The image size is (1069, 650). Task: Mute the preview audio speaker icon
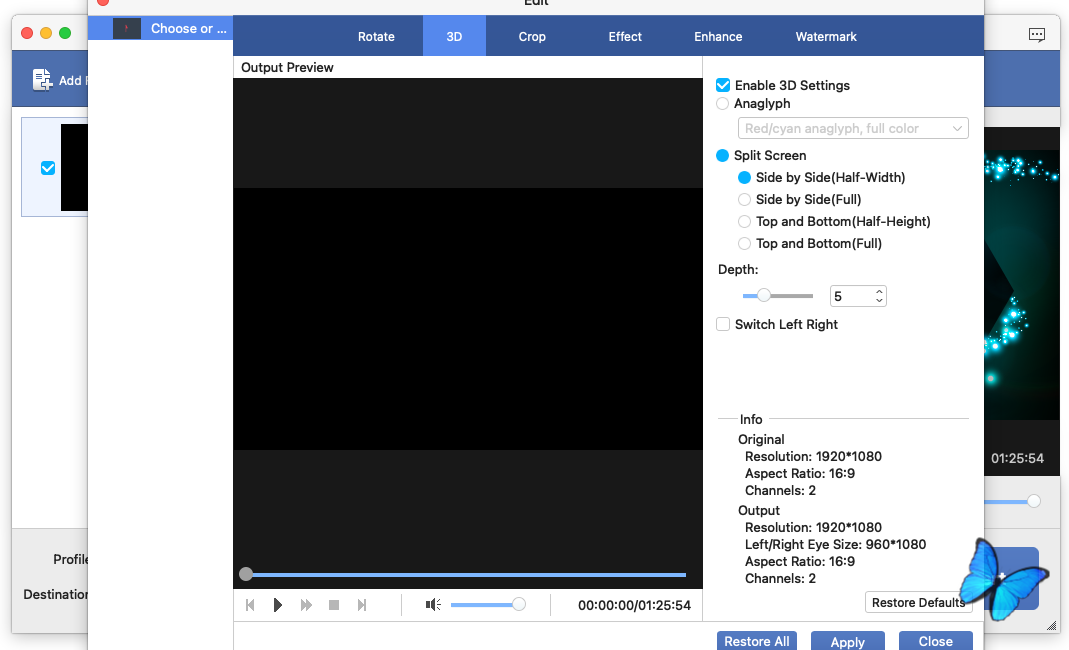(x=433, y=605)
